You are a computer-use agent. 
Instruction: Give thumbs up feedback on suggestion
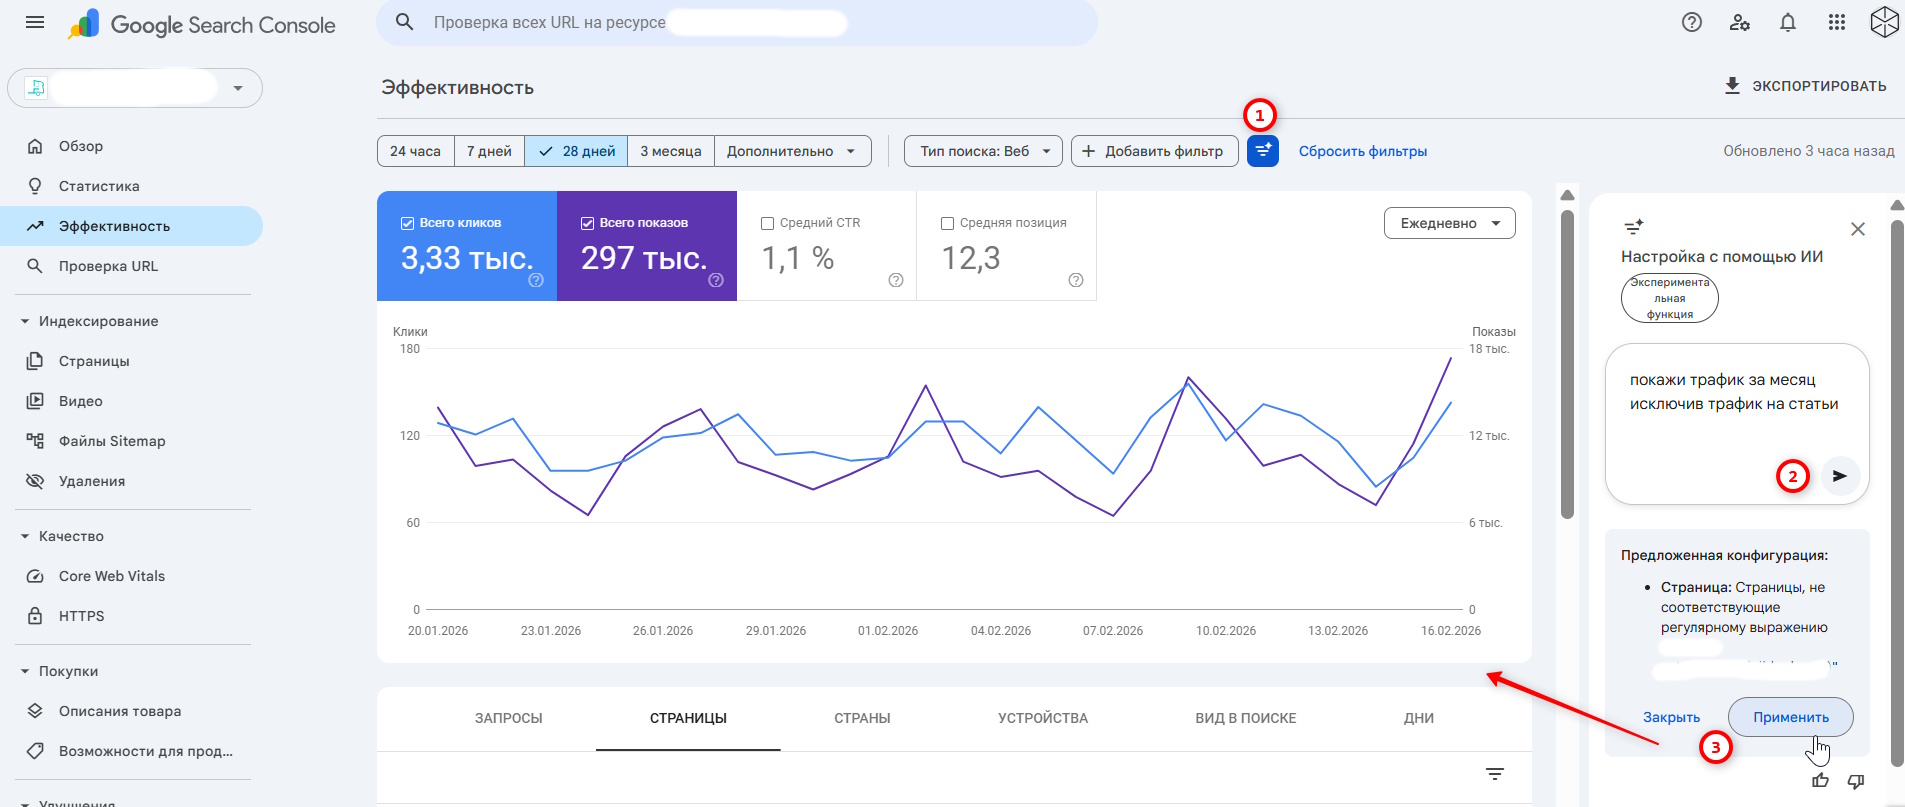pos(1820,781)
